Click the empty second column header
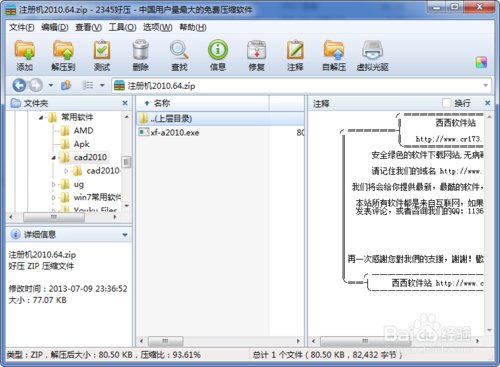Viewport: 500px width, 367px height. pos(286,103)
